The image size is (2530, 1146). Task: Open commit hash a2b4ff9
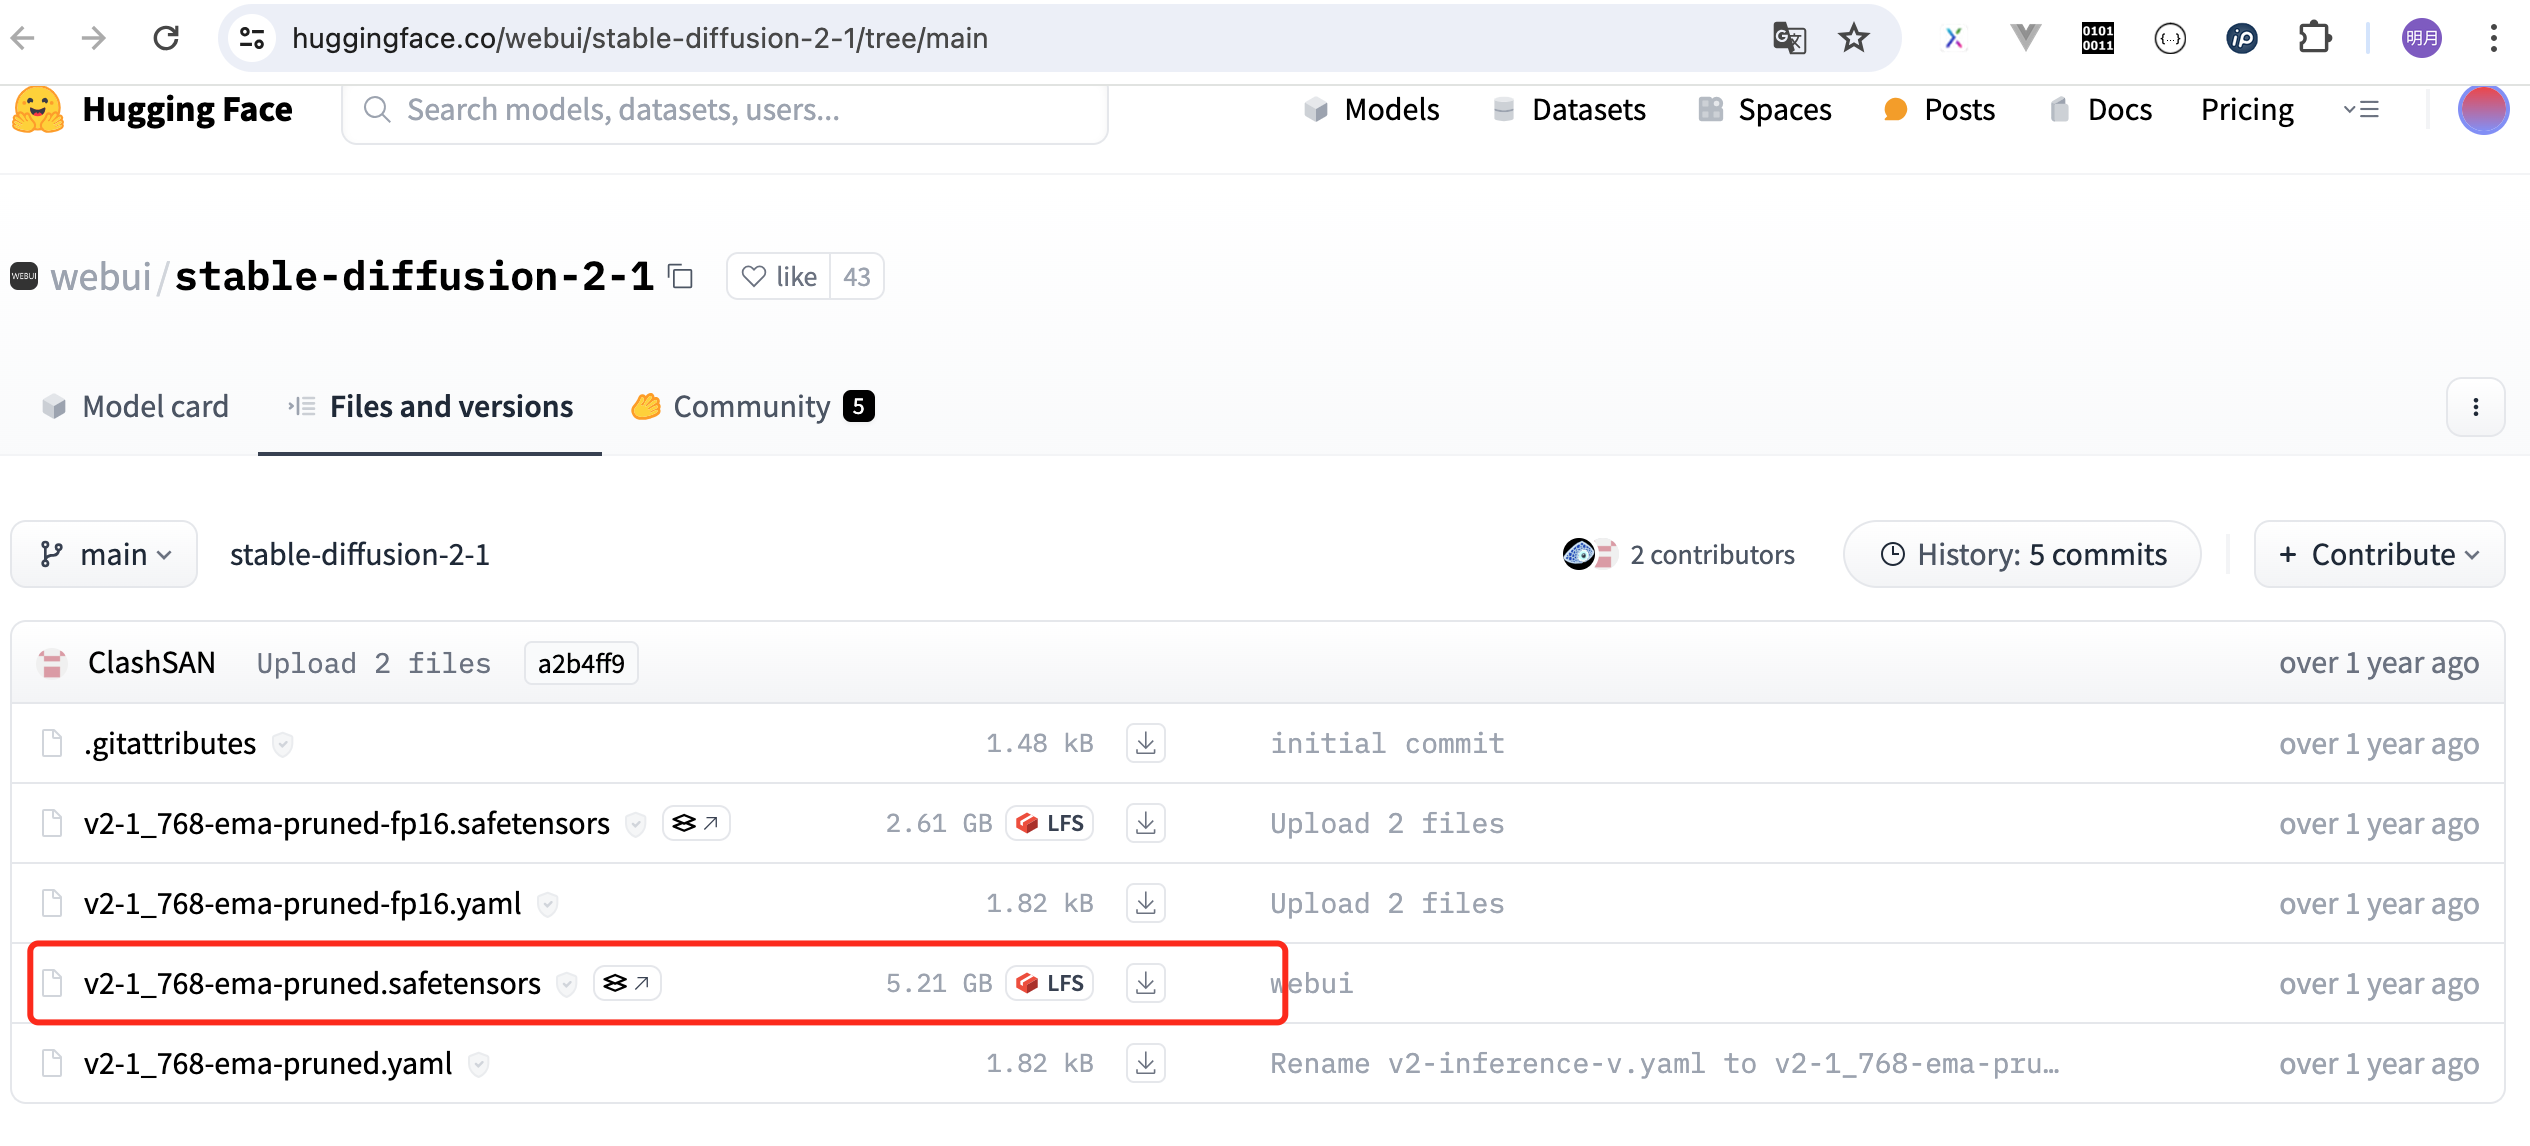pos(581,663)
